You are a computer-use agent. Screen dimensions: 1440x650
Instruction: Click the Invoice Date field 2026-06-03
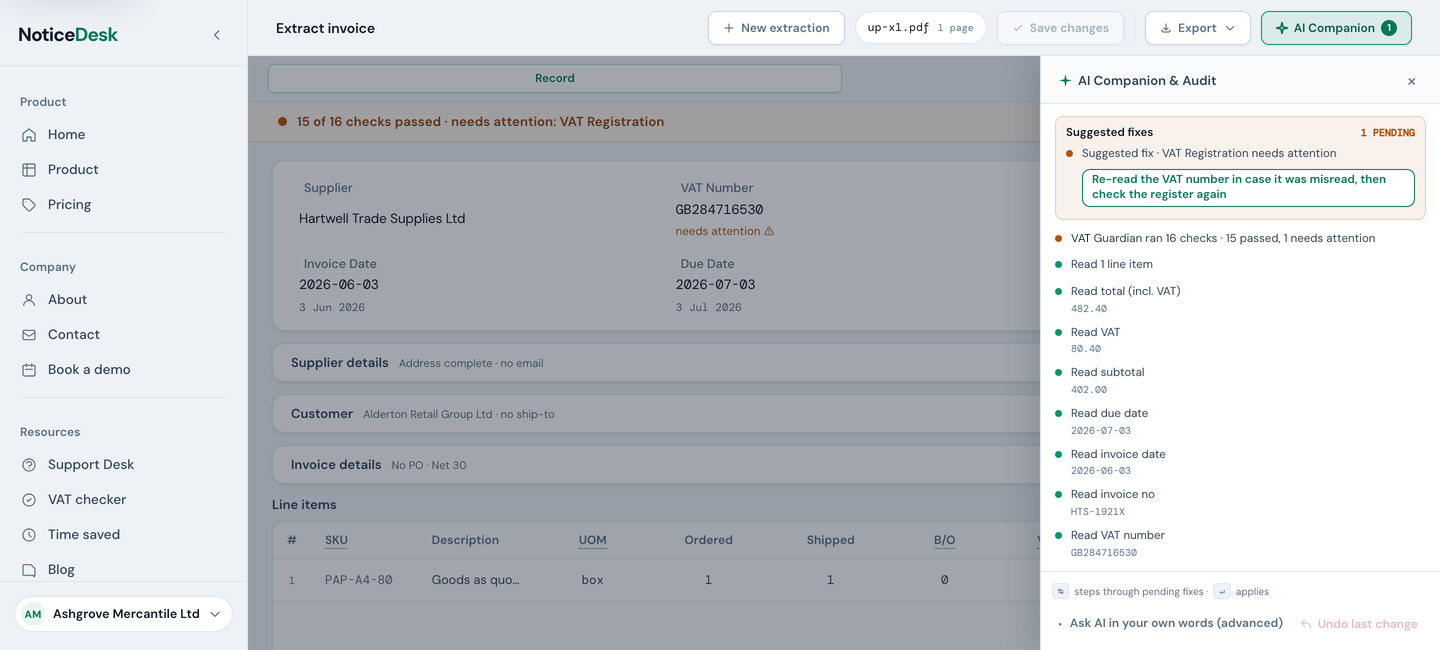339,285
